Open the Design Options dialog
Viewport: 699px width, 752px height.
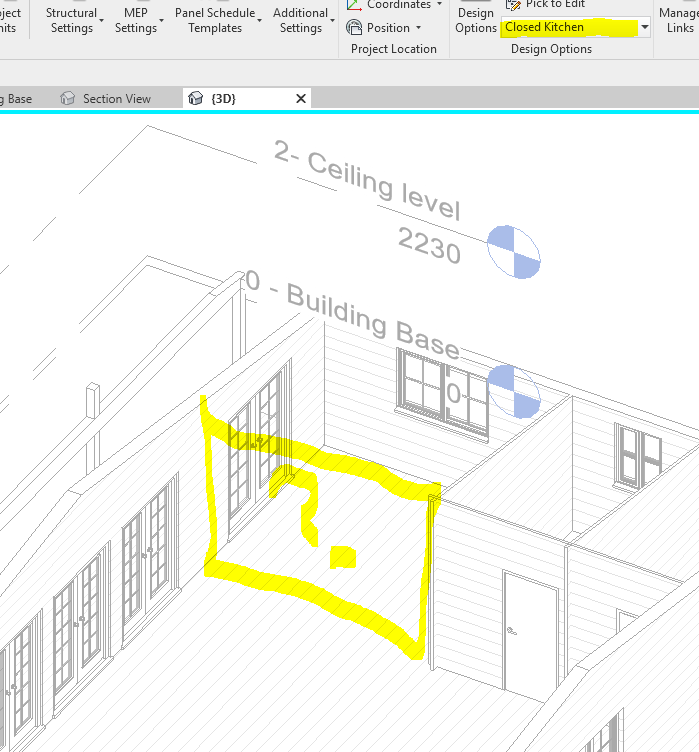tap(475, 19)
